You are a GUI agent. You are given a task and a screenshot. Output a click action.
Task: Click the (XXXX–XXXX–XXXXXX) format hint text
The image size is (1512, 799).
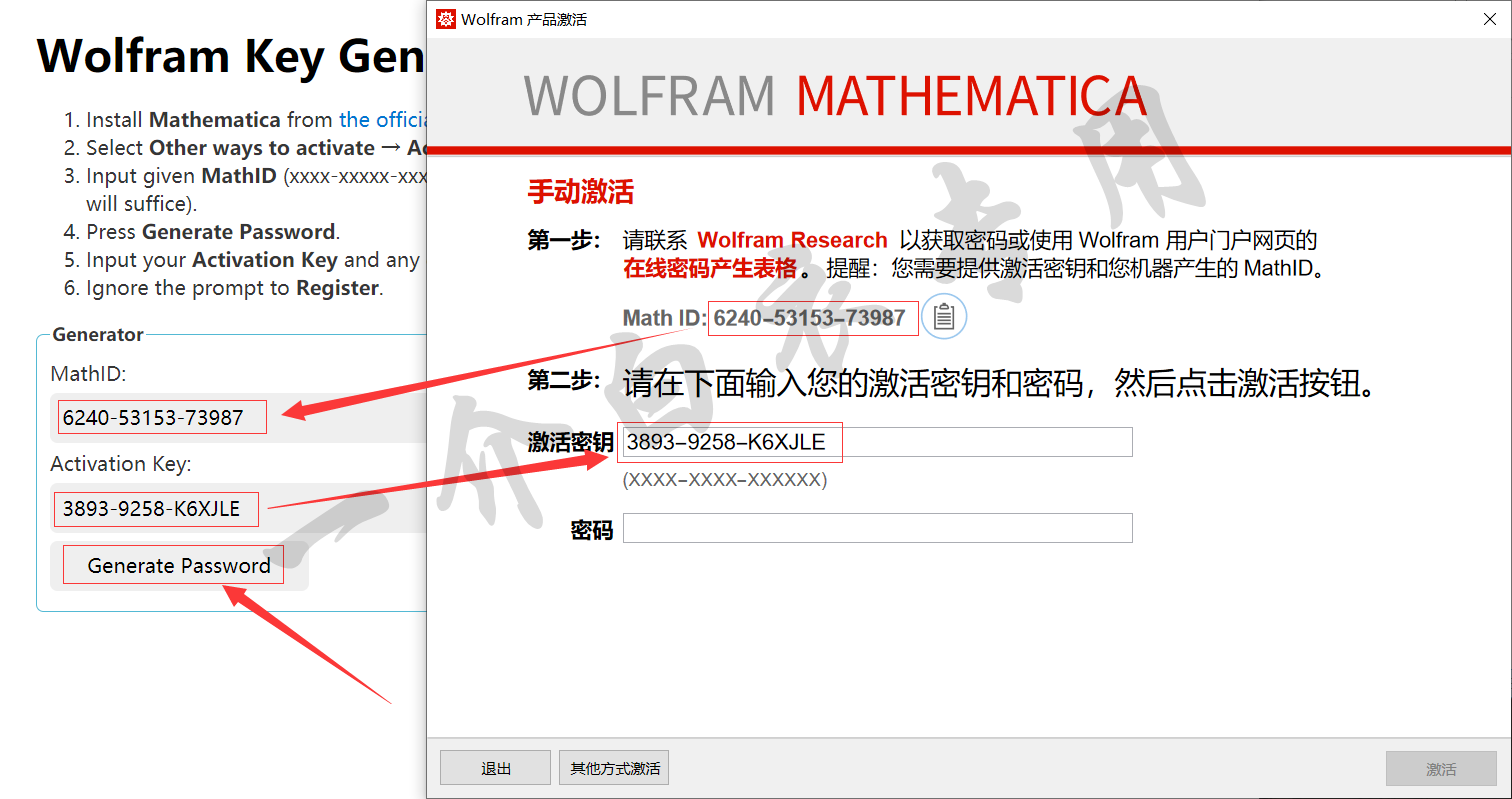click(x=725, y=480)
